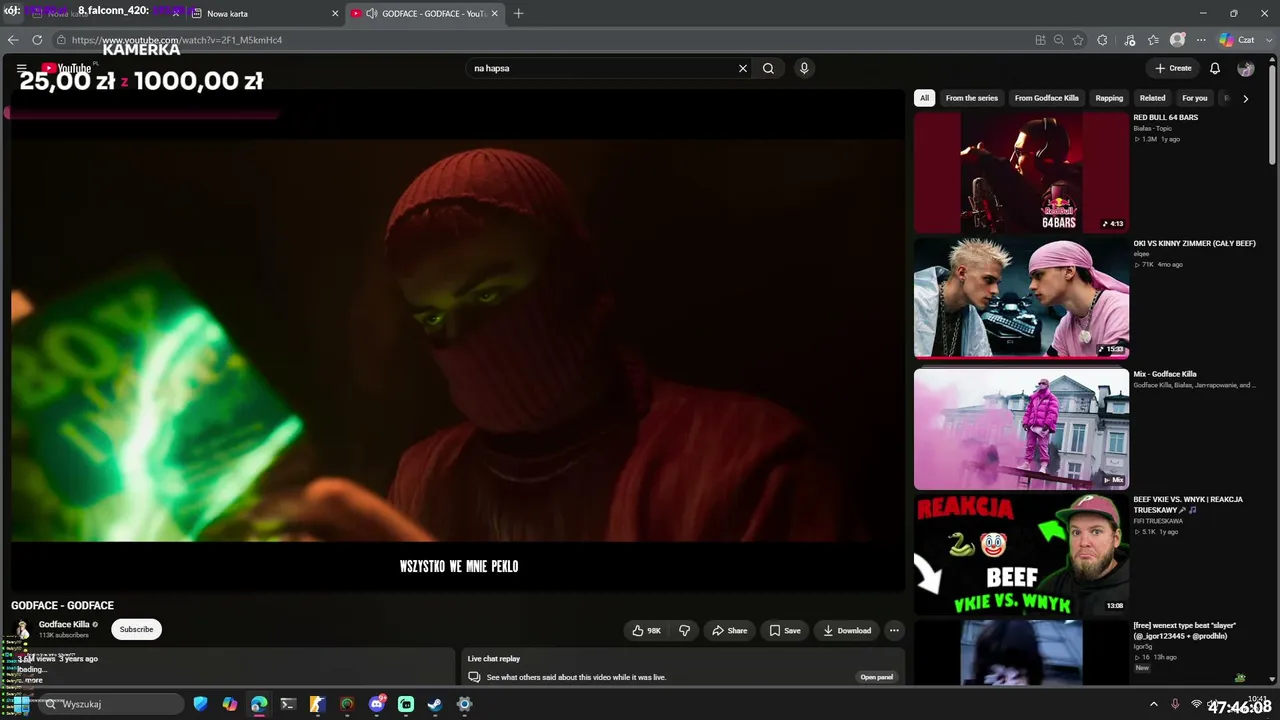Dislike the GODFACE video
Image resolution: width=1280 pixels, height=720 pixels.
pyautogui.click(x=684, y=630)
